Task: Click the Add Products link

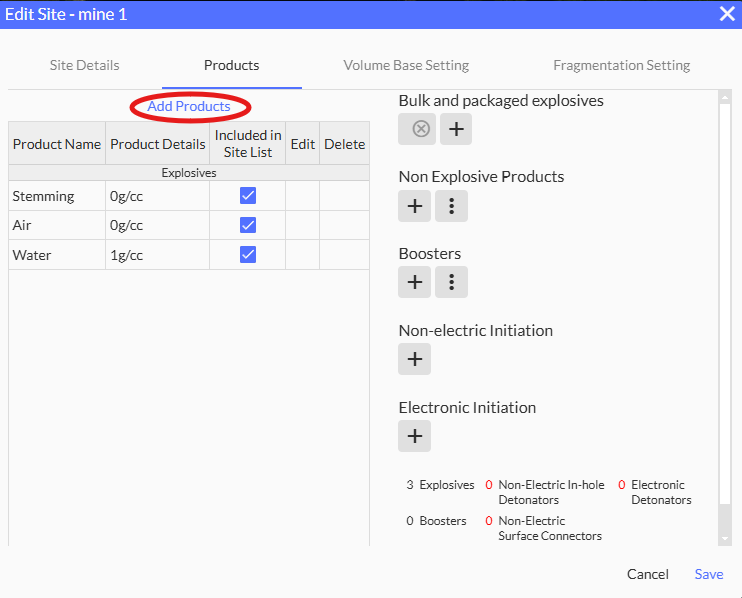Action: pos(189,106)
